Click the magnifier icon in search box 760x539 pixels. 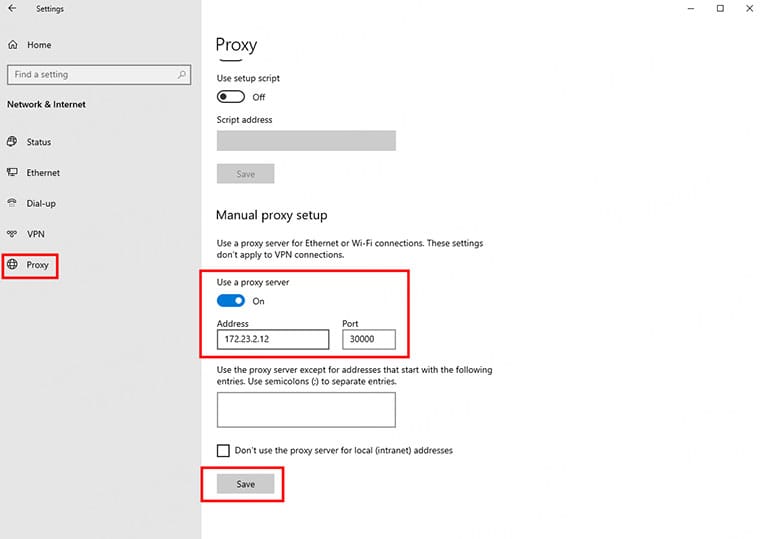tap(182, 74)
